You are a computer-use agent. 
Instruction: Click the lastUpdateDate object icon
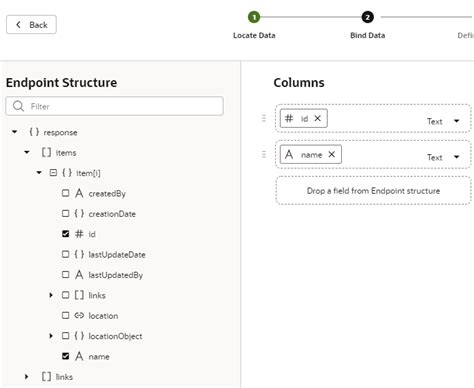click(x=79, y=254)
